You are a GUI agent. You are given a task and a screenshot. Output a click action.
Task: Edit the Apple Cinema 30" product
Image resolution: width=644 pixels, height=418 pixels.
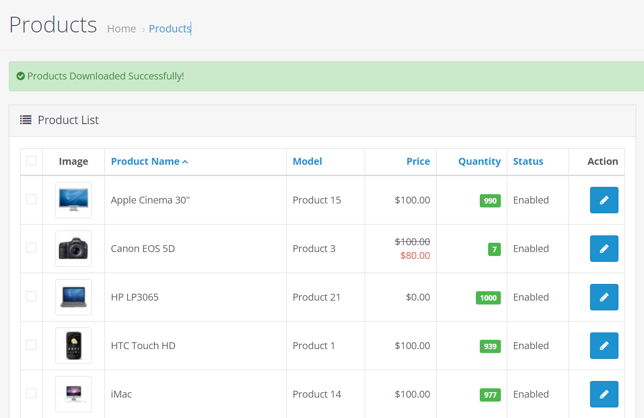pos(604,200)
